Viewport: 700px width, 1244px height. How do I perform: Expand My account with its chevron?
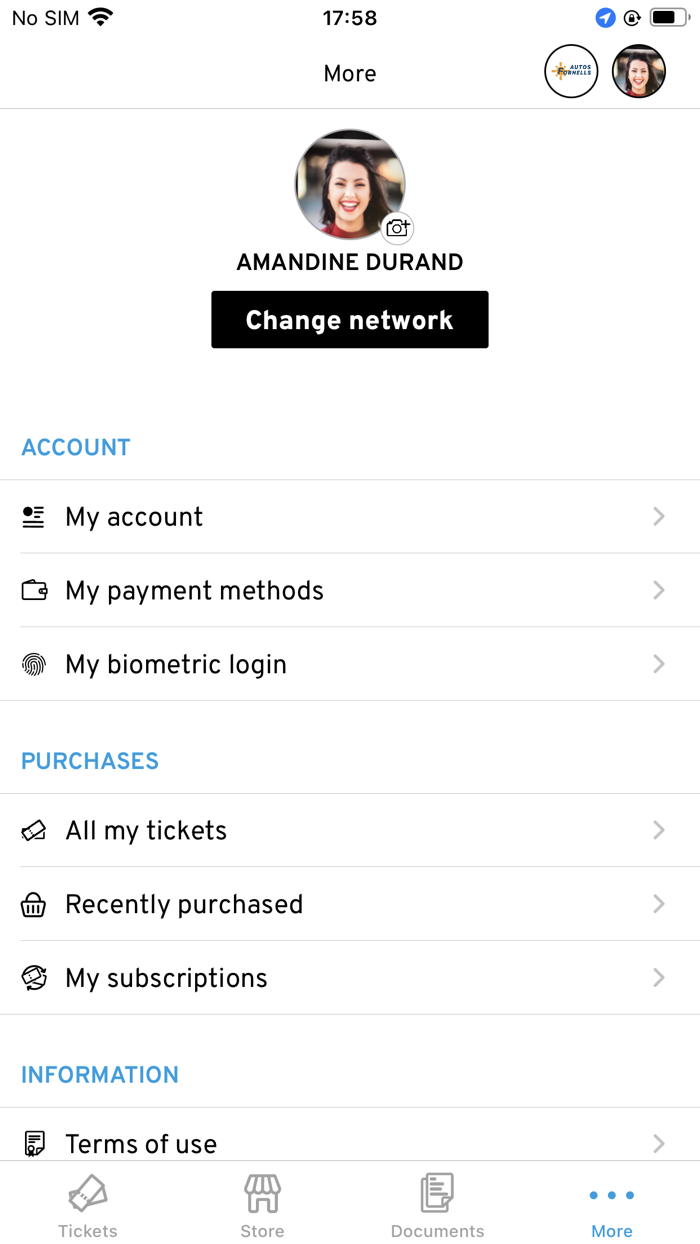[659, 517]
